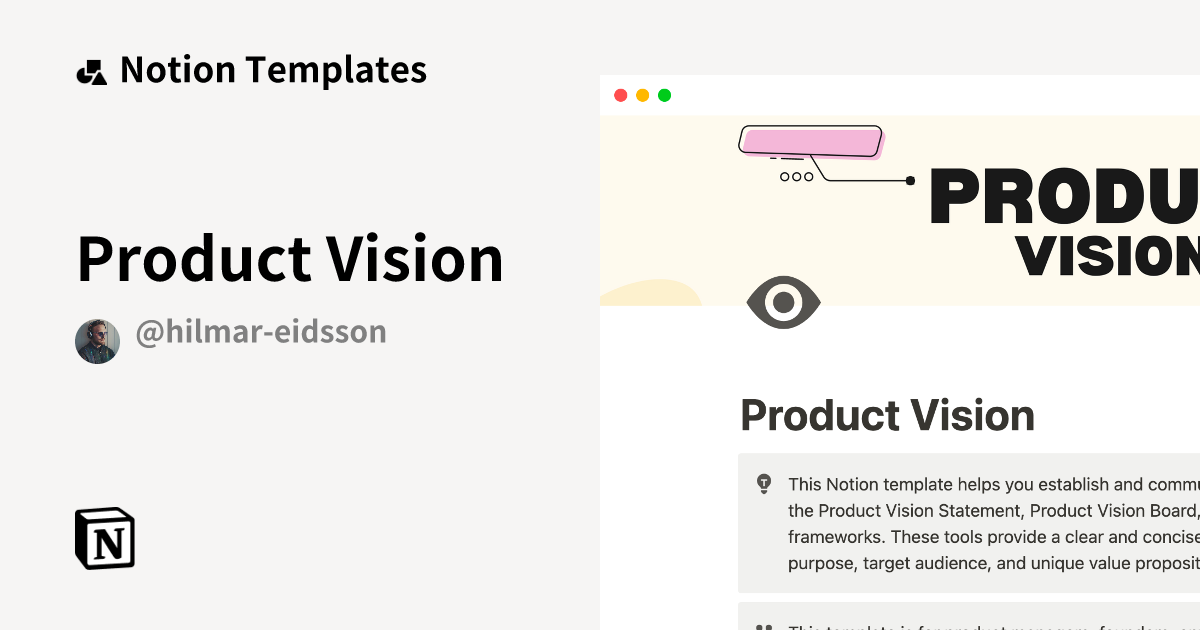The image size is (1200, 630).
Task: Click the PRODUCT VISION cover title
Action: [1080, 220]
